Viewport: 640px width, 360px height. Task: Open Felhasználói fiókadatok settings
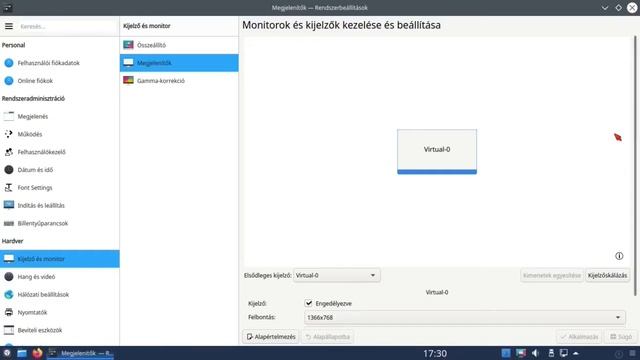pos(60,63)
